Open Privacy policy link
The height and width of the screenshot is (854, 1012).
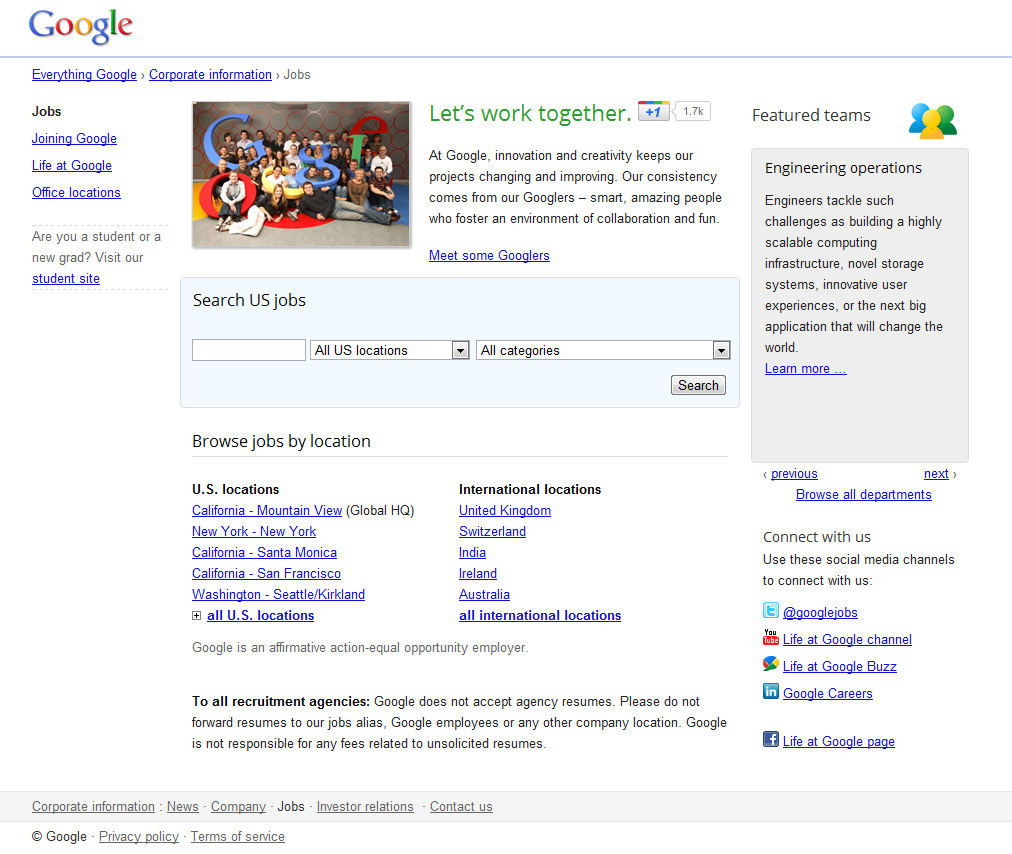(x=139, y=837)
